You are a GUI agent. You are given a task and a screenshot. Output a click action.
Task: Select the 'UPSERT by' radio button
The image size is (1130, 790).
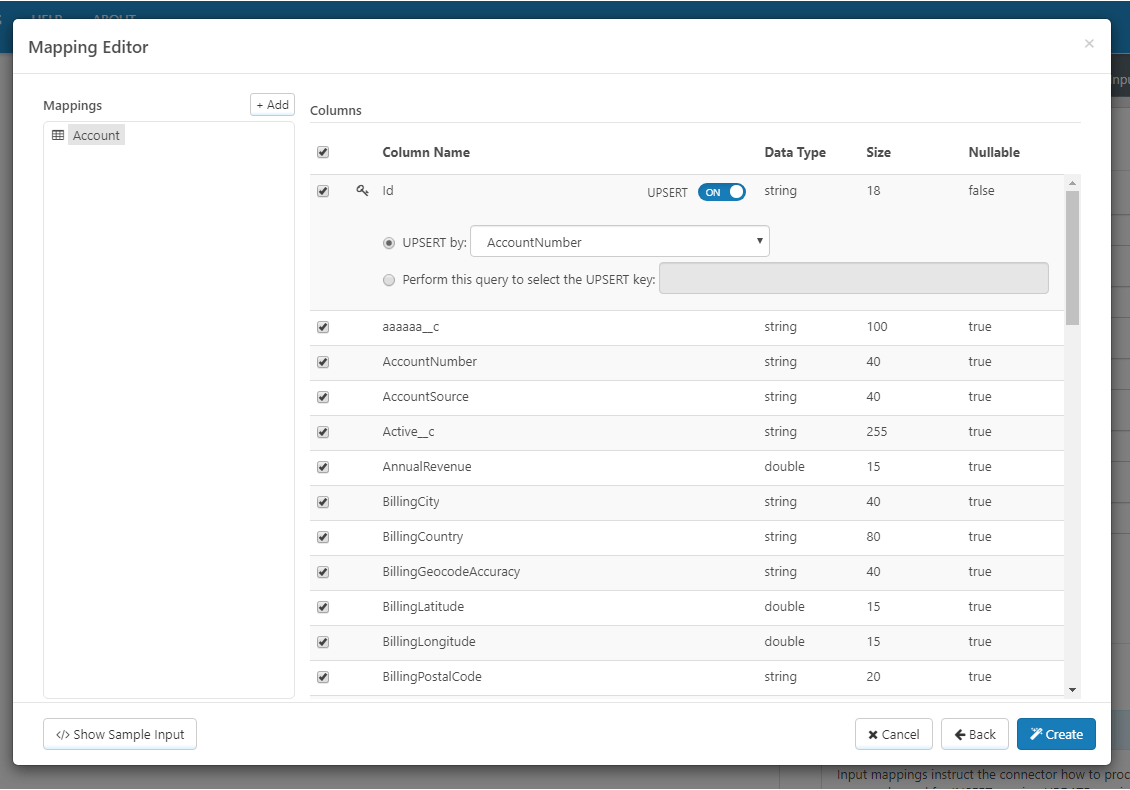click(x=389, y=242)
